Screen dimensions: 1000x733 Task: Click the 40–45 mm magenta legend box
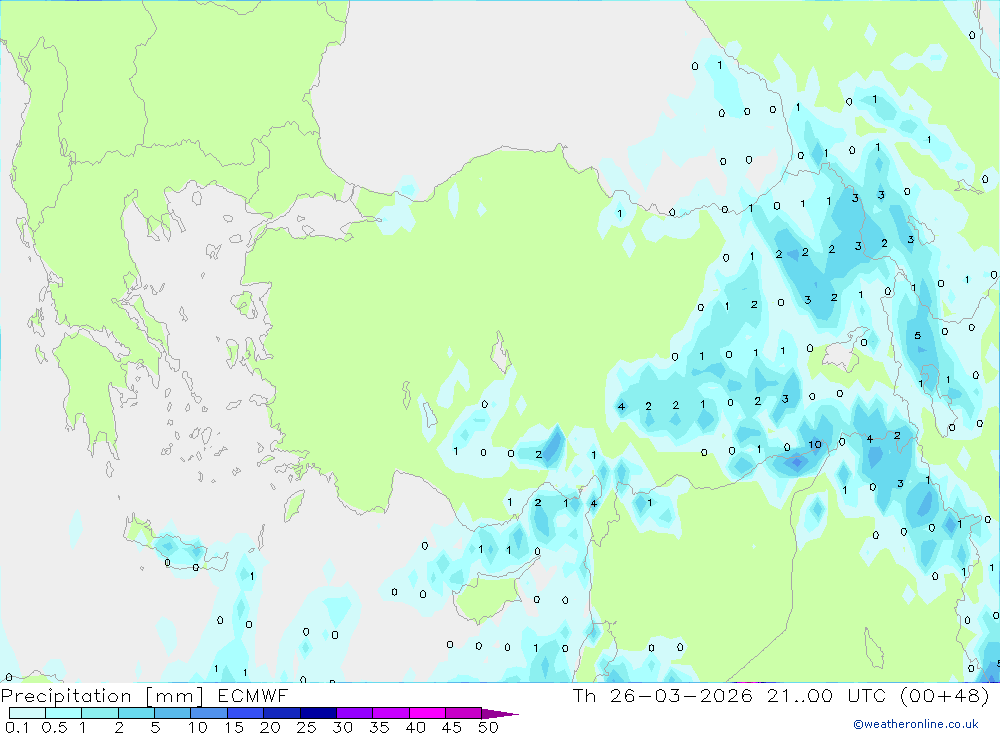click(x=427, y=713)
